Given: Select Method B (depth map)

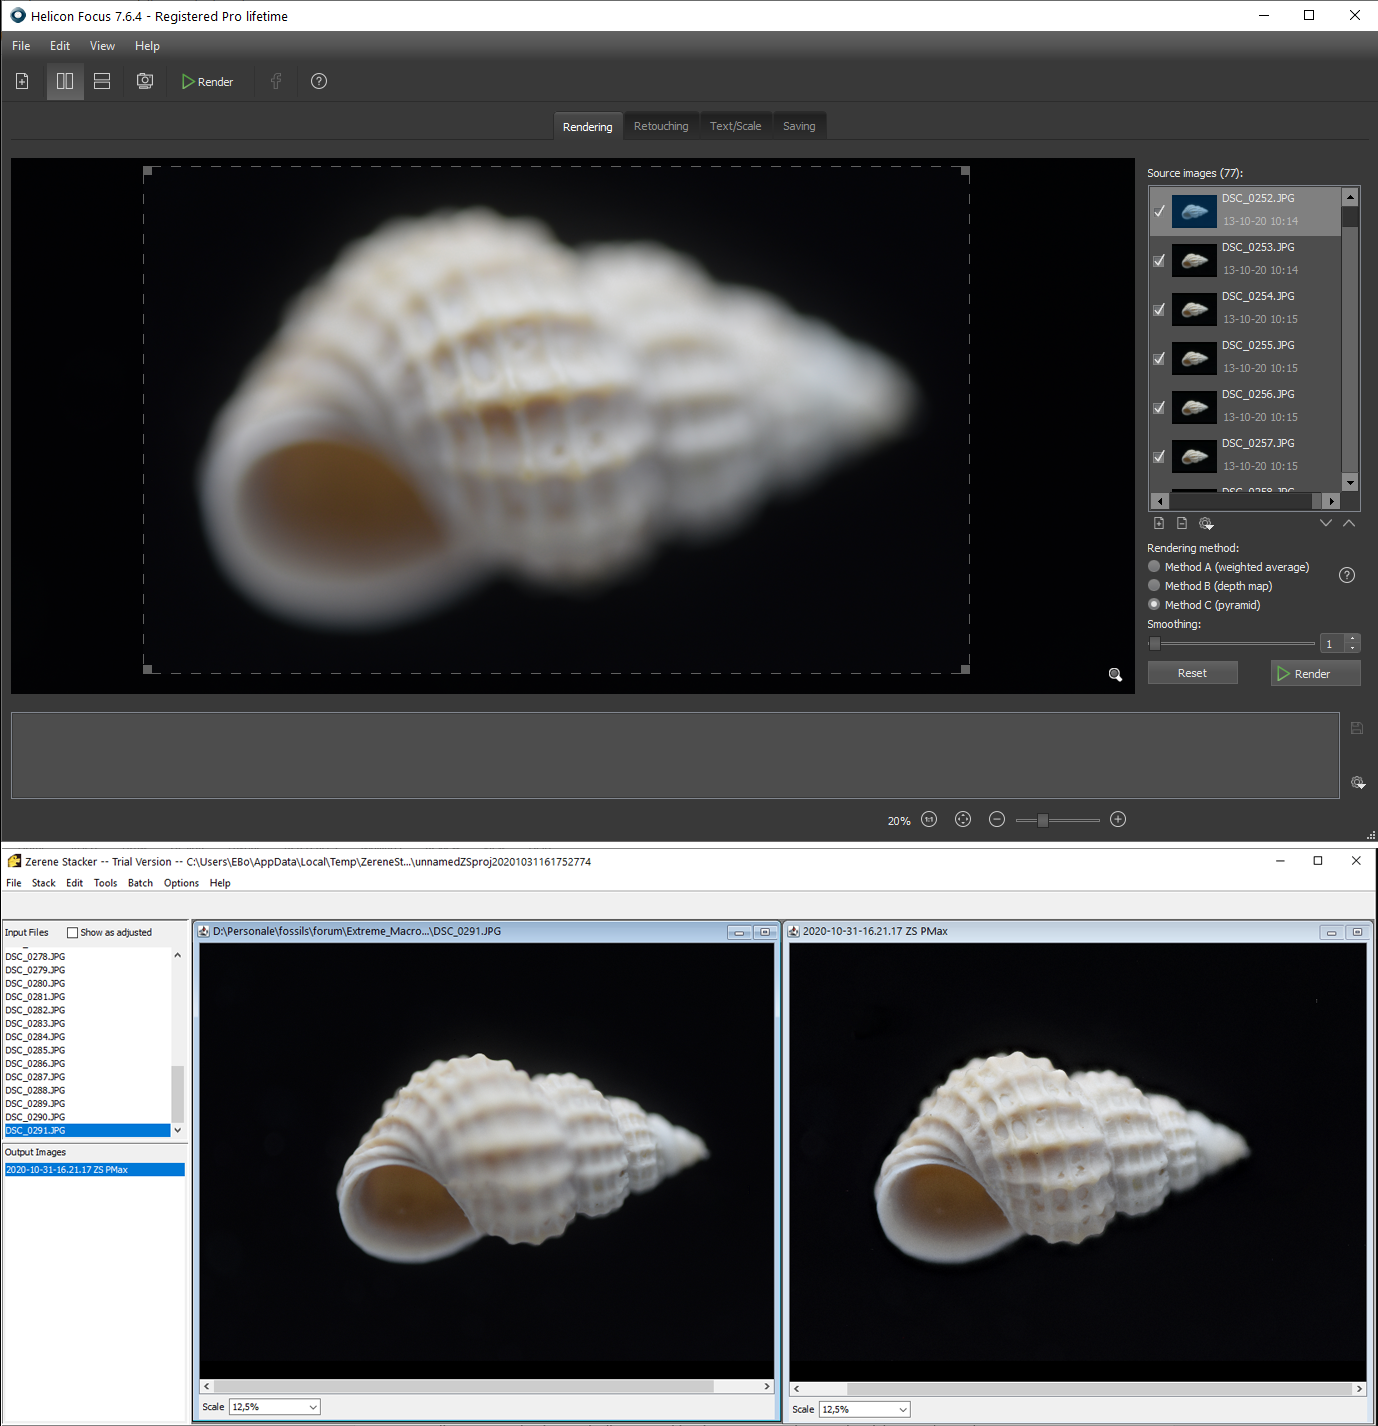Looking at the screenshot, I should point(1211,586).
